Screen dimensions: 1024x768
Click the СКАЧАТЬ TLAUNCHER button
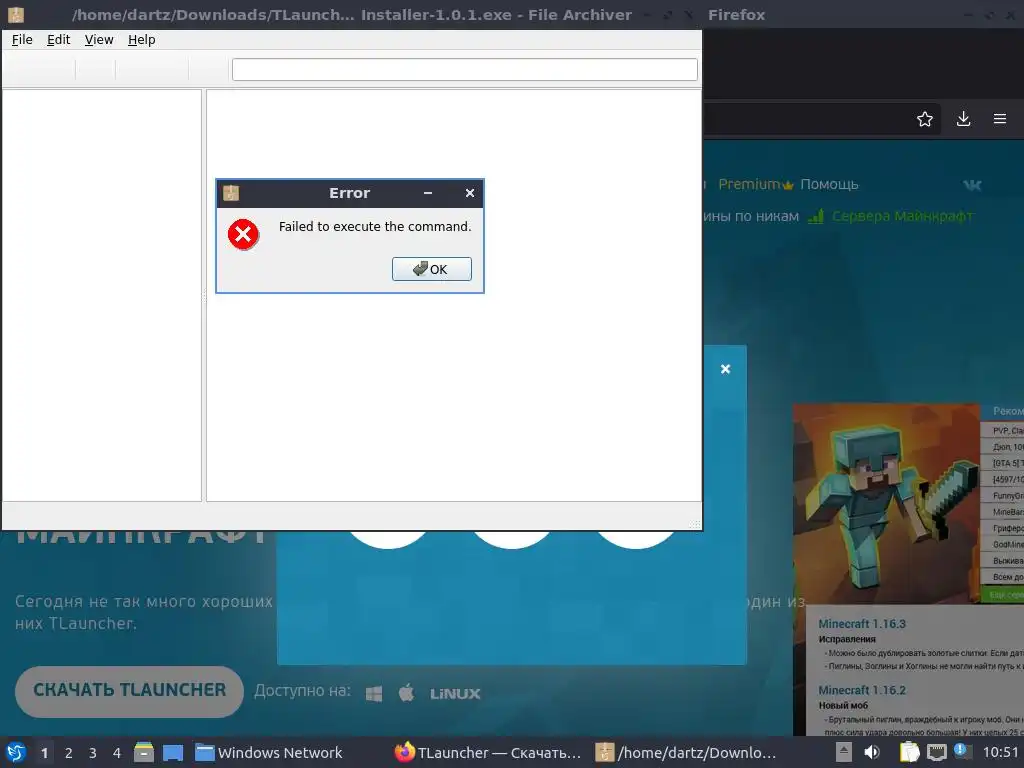click(129, 691)
